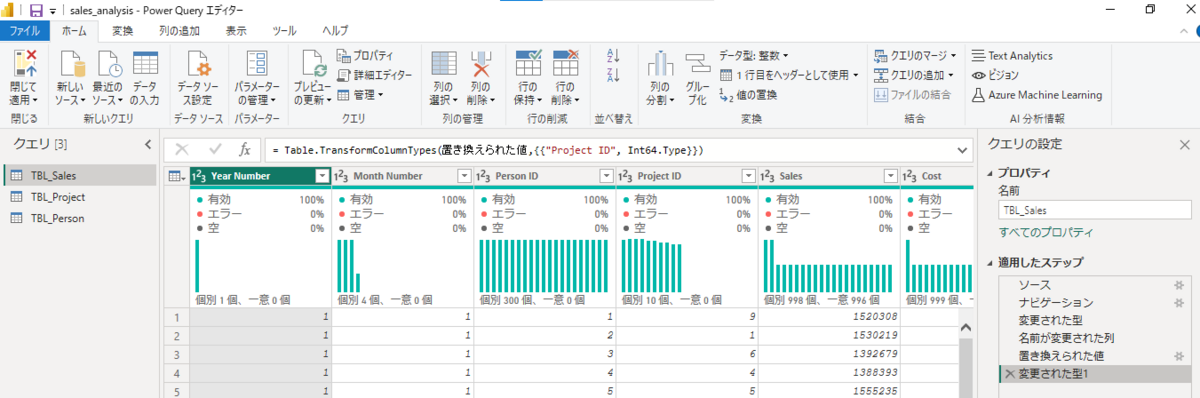
Task: Click the すべてのプロパティ link
Action: [x=1045, y=232]
